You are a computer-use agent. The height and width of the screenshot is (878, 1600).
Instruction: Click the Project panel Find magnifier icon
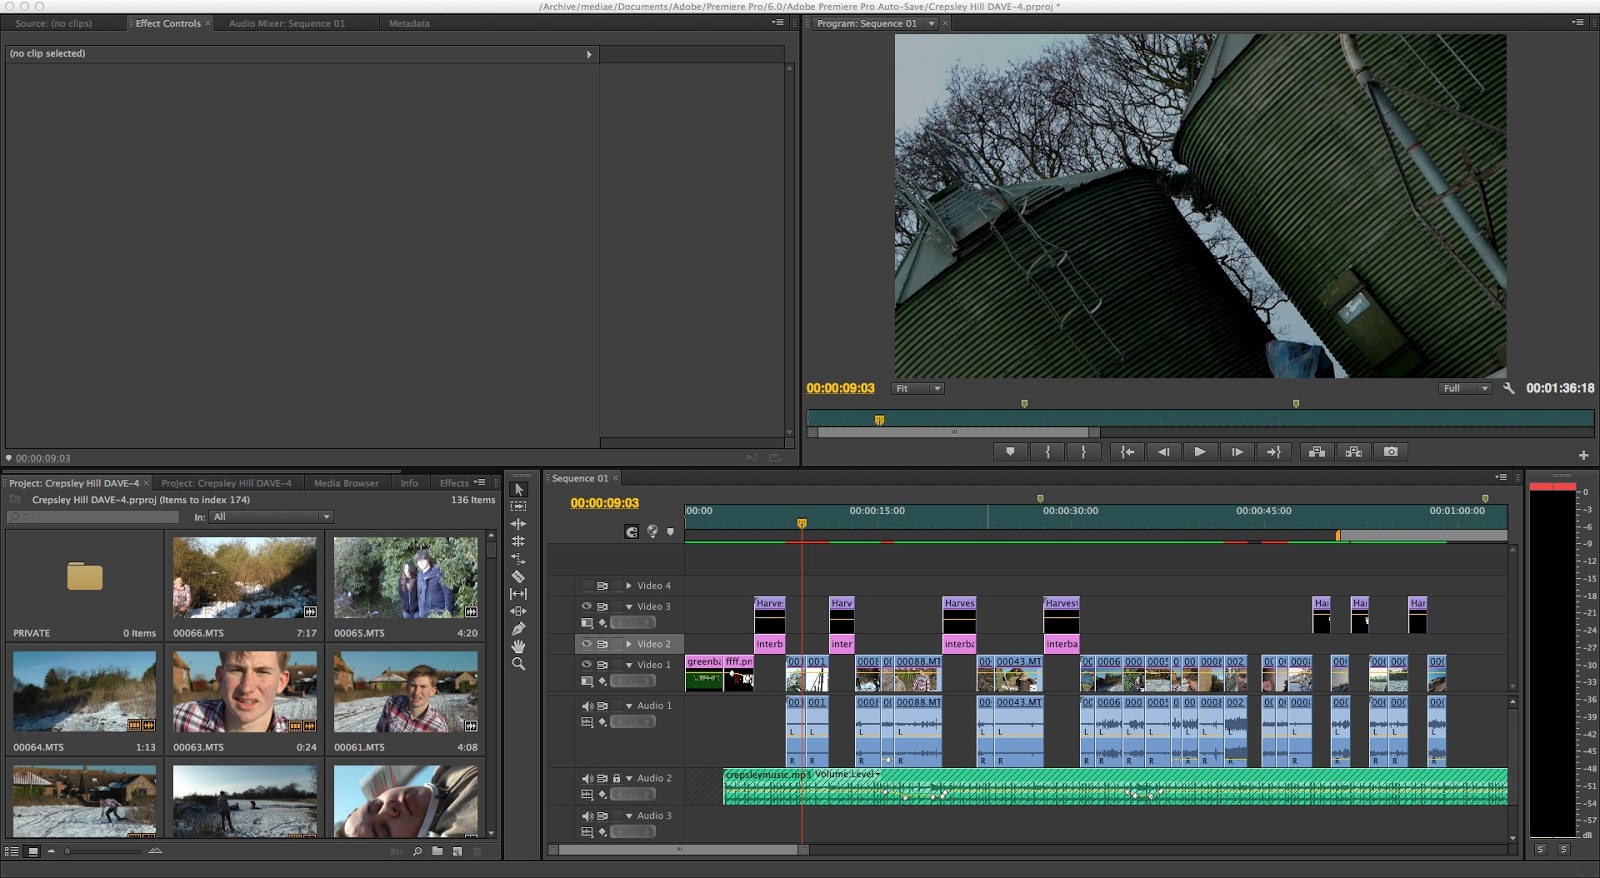(417, 851)
